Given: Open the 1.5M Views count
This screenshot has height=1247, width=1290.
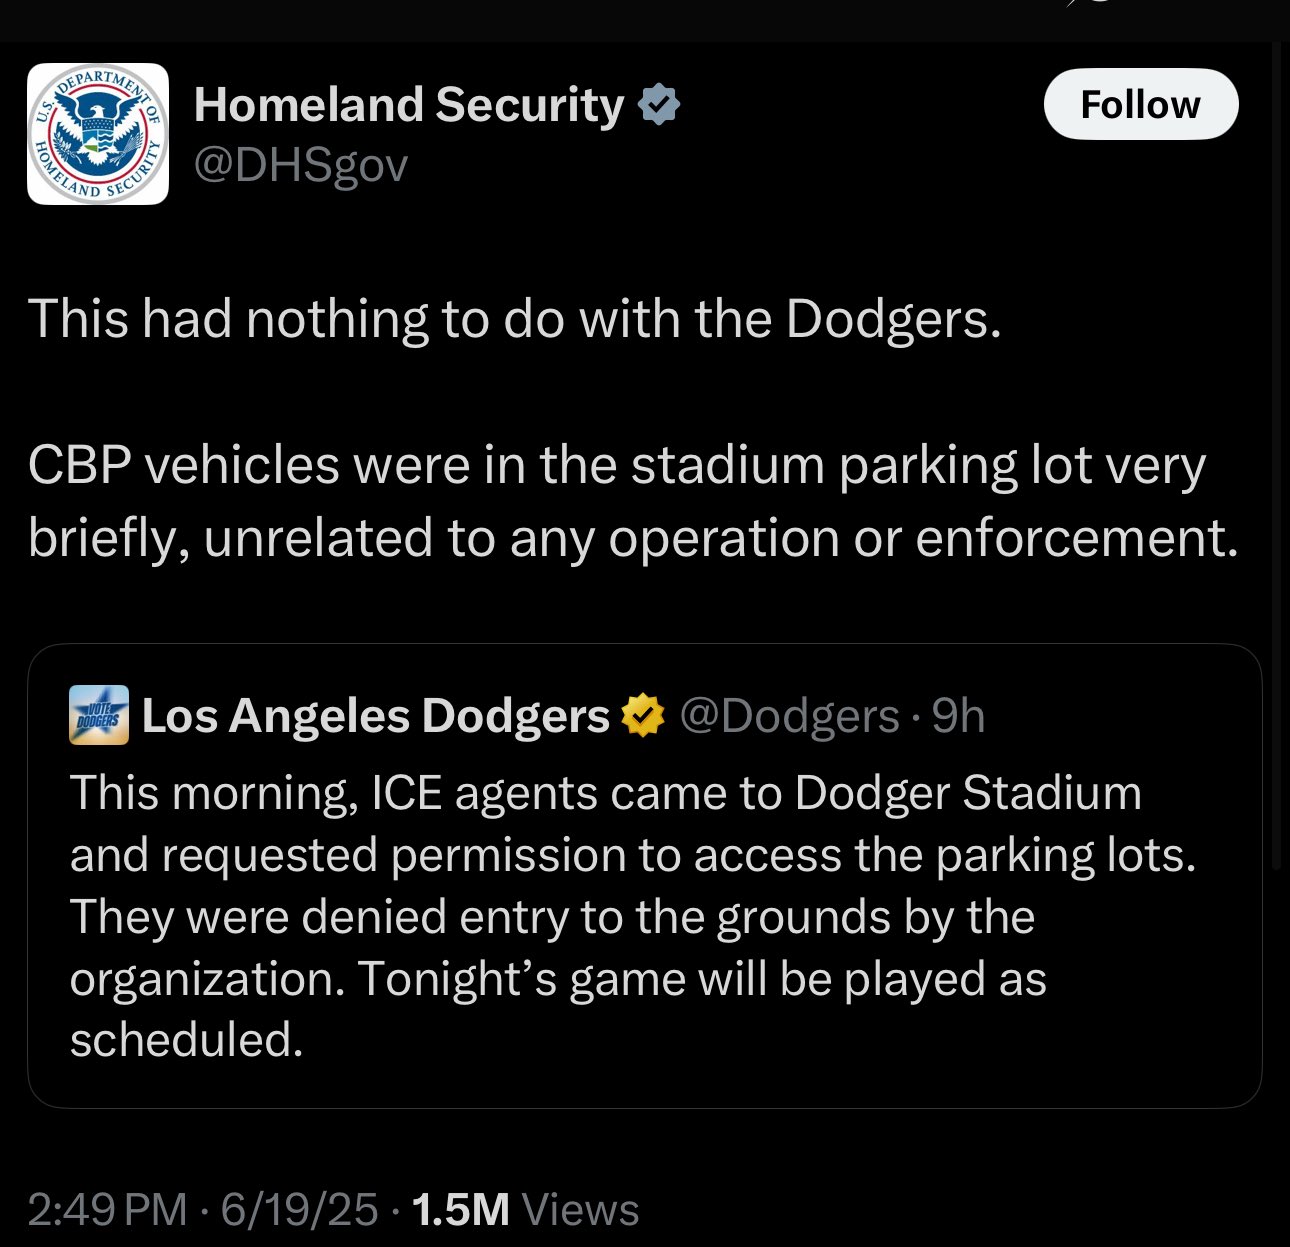Looking at the screenshot, I should [525, 1209].
